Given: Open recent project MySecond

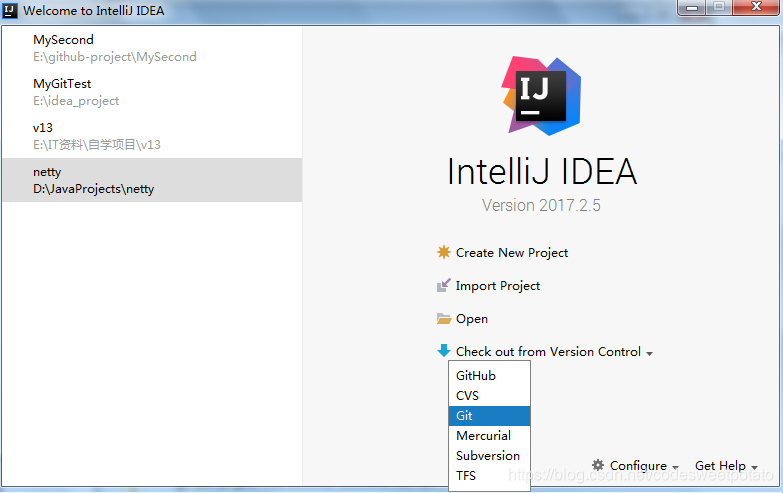Looking at the screenshot, I should [x=152, y=48].
